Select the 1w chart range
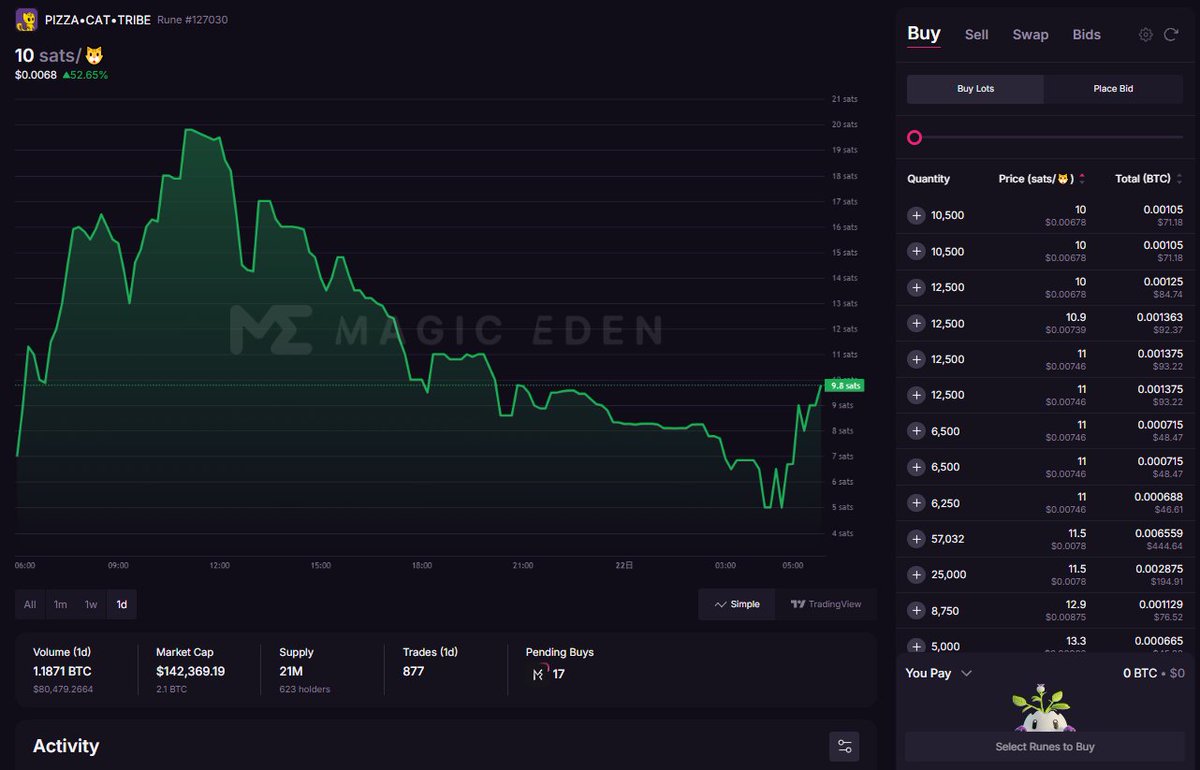Image resolution: width=1200 pixels, height=770 pixels. (91, 605)
